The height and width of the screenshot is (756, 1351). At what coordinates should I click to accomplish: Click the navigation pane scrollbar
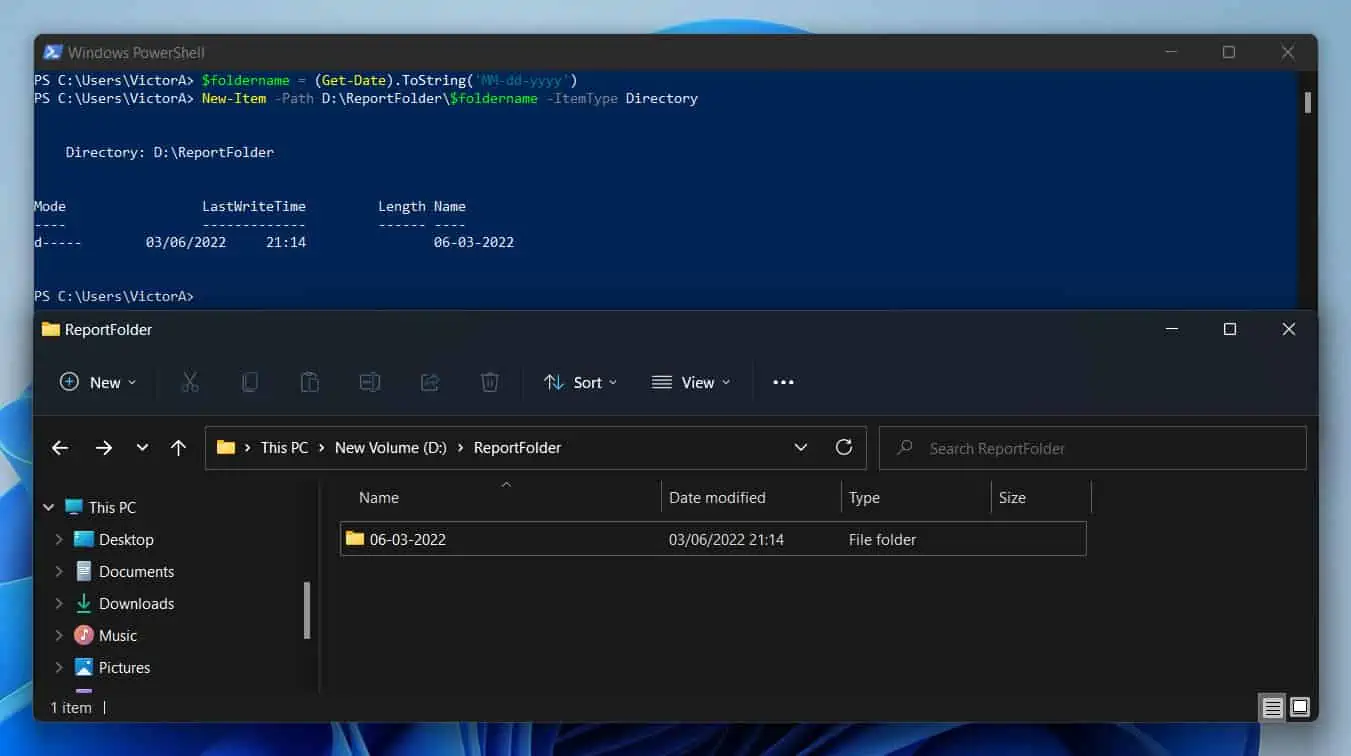tap(307, 610)
